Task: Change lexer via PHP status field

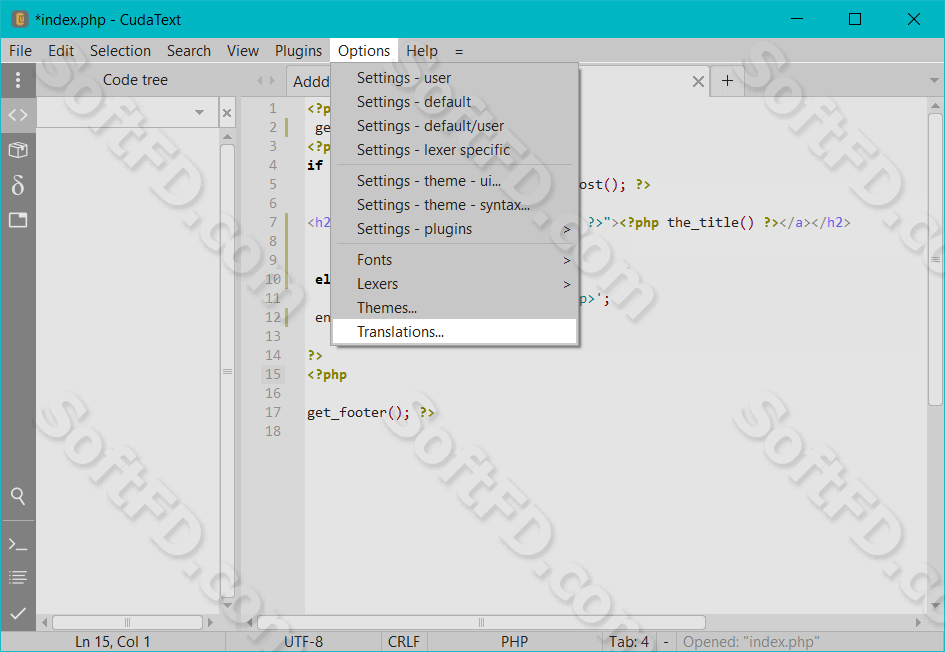Action: click(514, 642)
